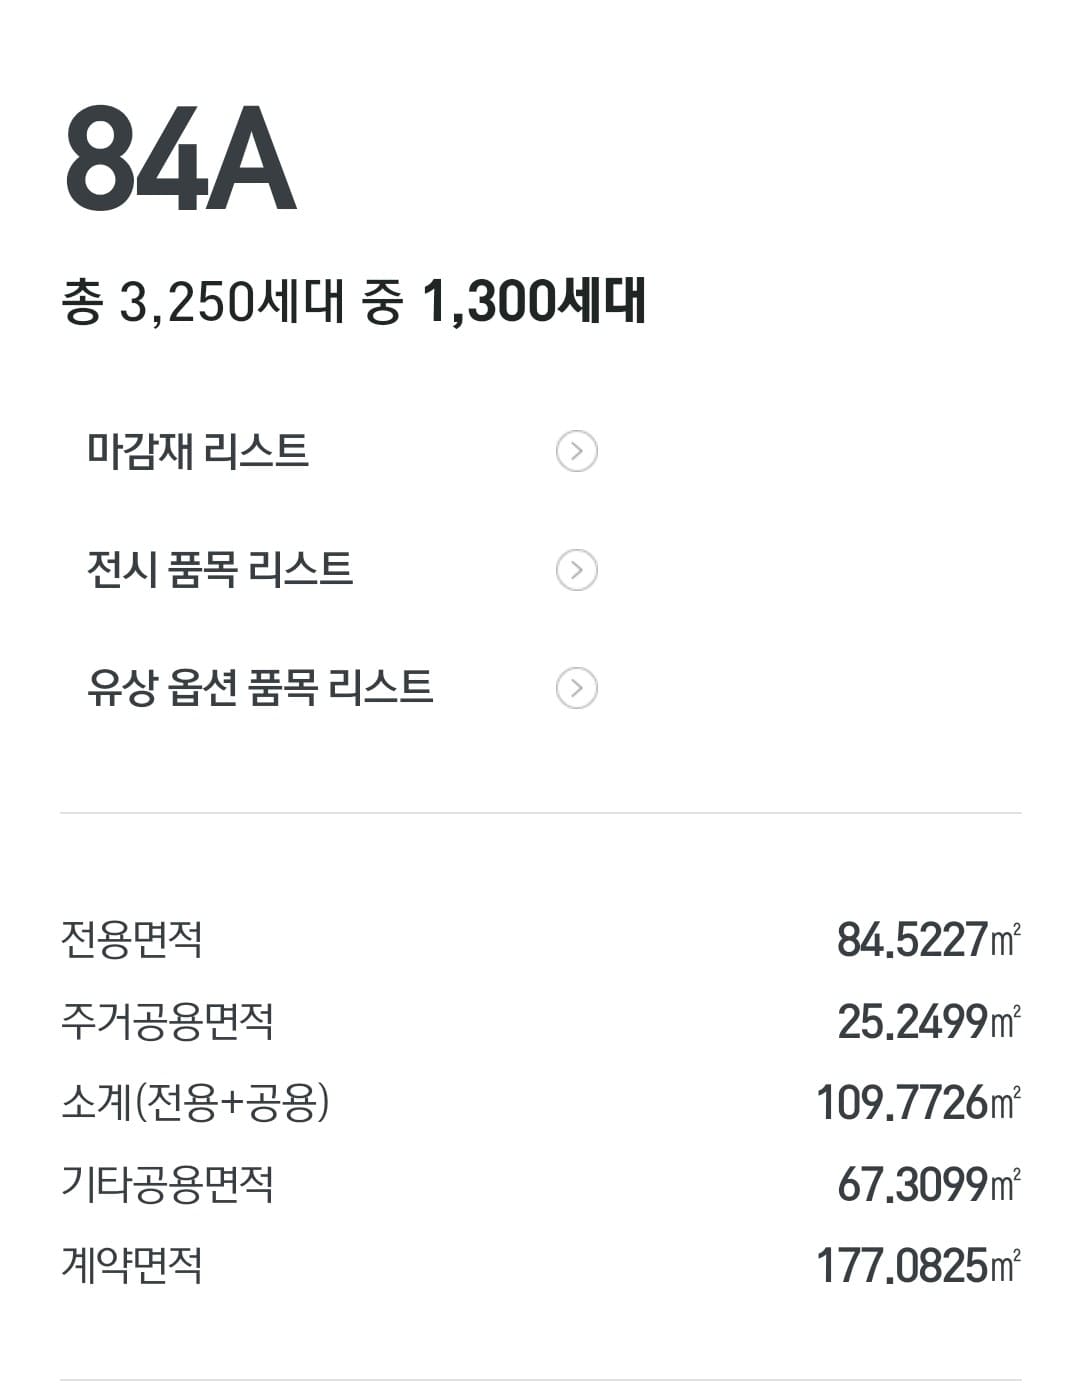Open the 전시 품목 리스트 link
Viewport: 1080px width, 1388px height.
[x=220, y=570]
